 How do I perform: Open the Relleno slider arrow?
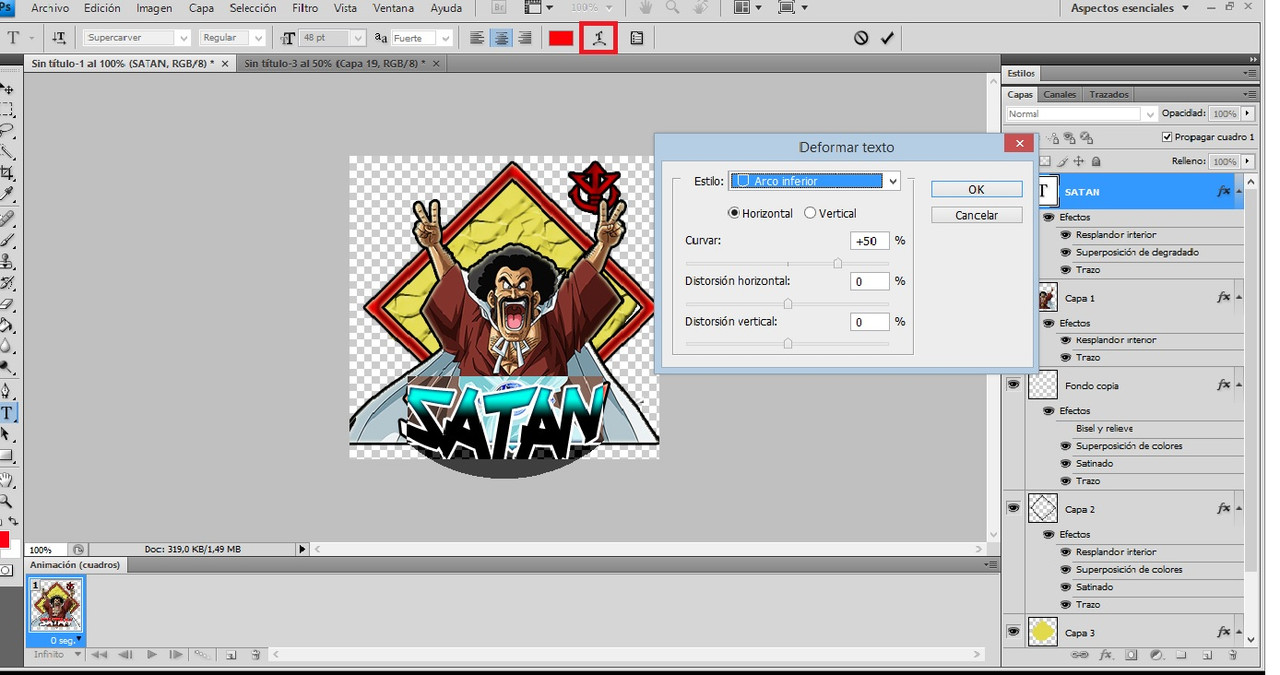[1248, 161]
